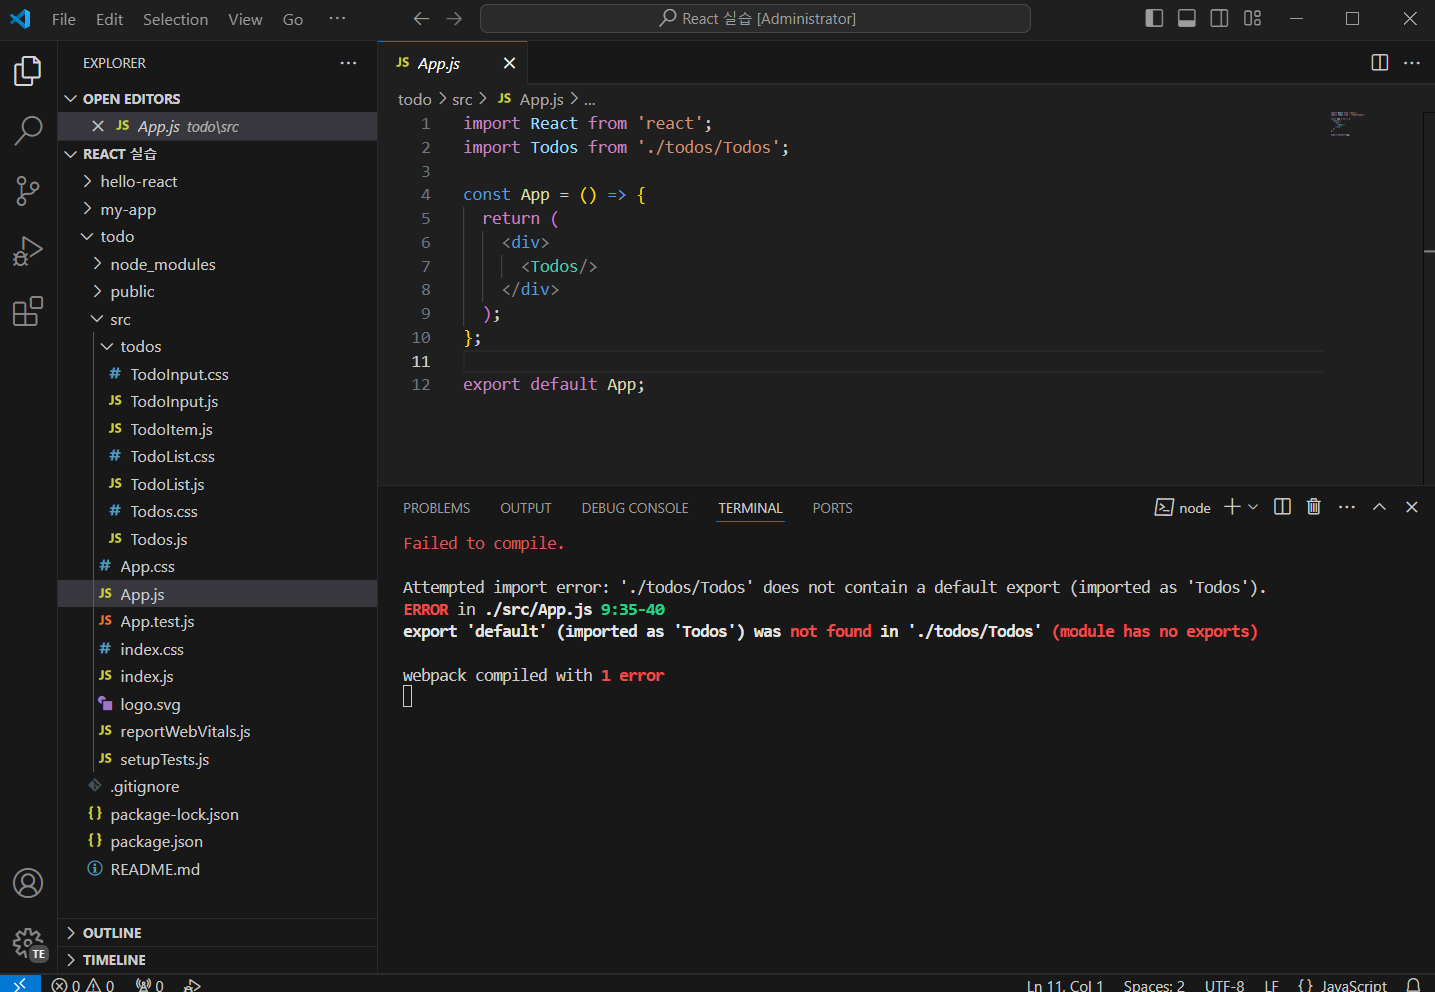This screenshot has width=1435, height=992.
Task: Open the Search view in activity bar
Action: tap(28, 130)
